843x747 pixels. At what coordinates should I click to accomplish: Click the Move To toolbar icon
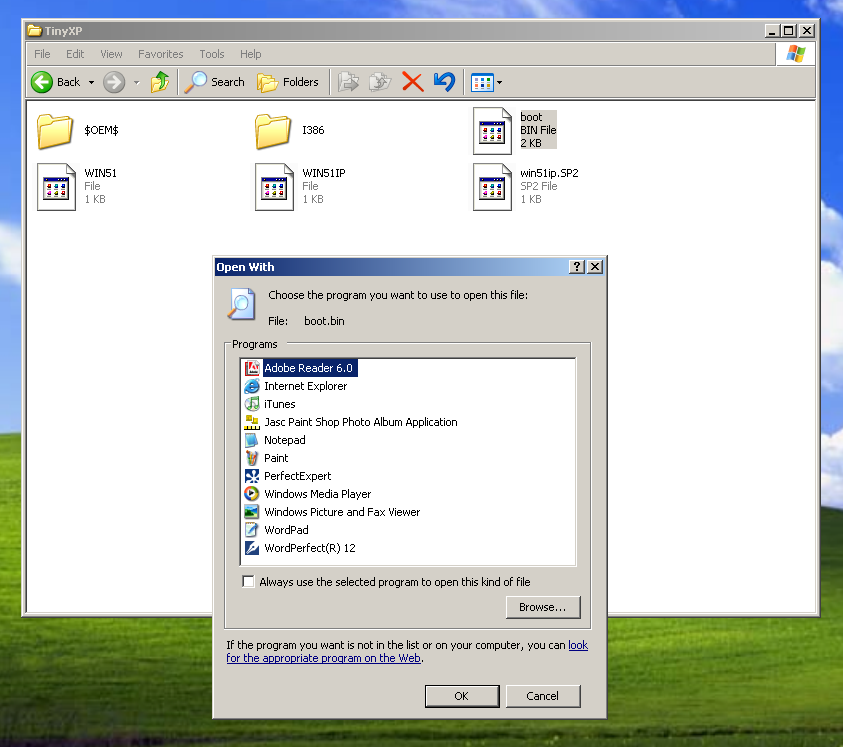pyautogui.click(x=348, y=82)
